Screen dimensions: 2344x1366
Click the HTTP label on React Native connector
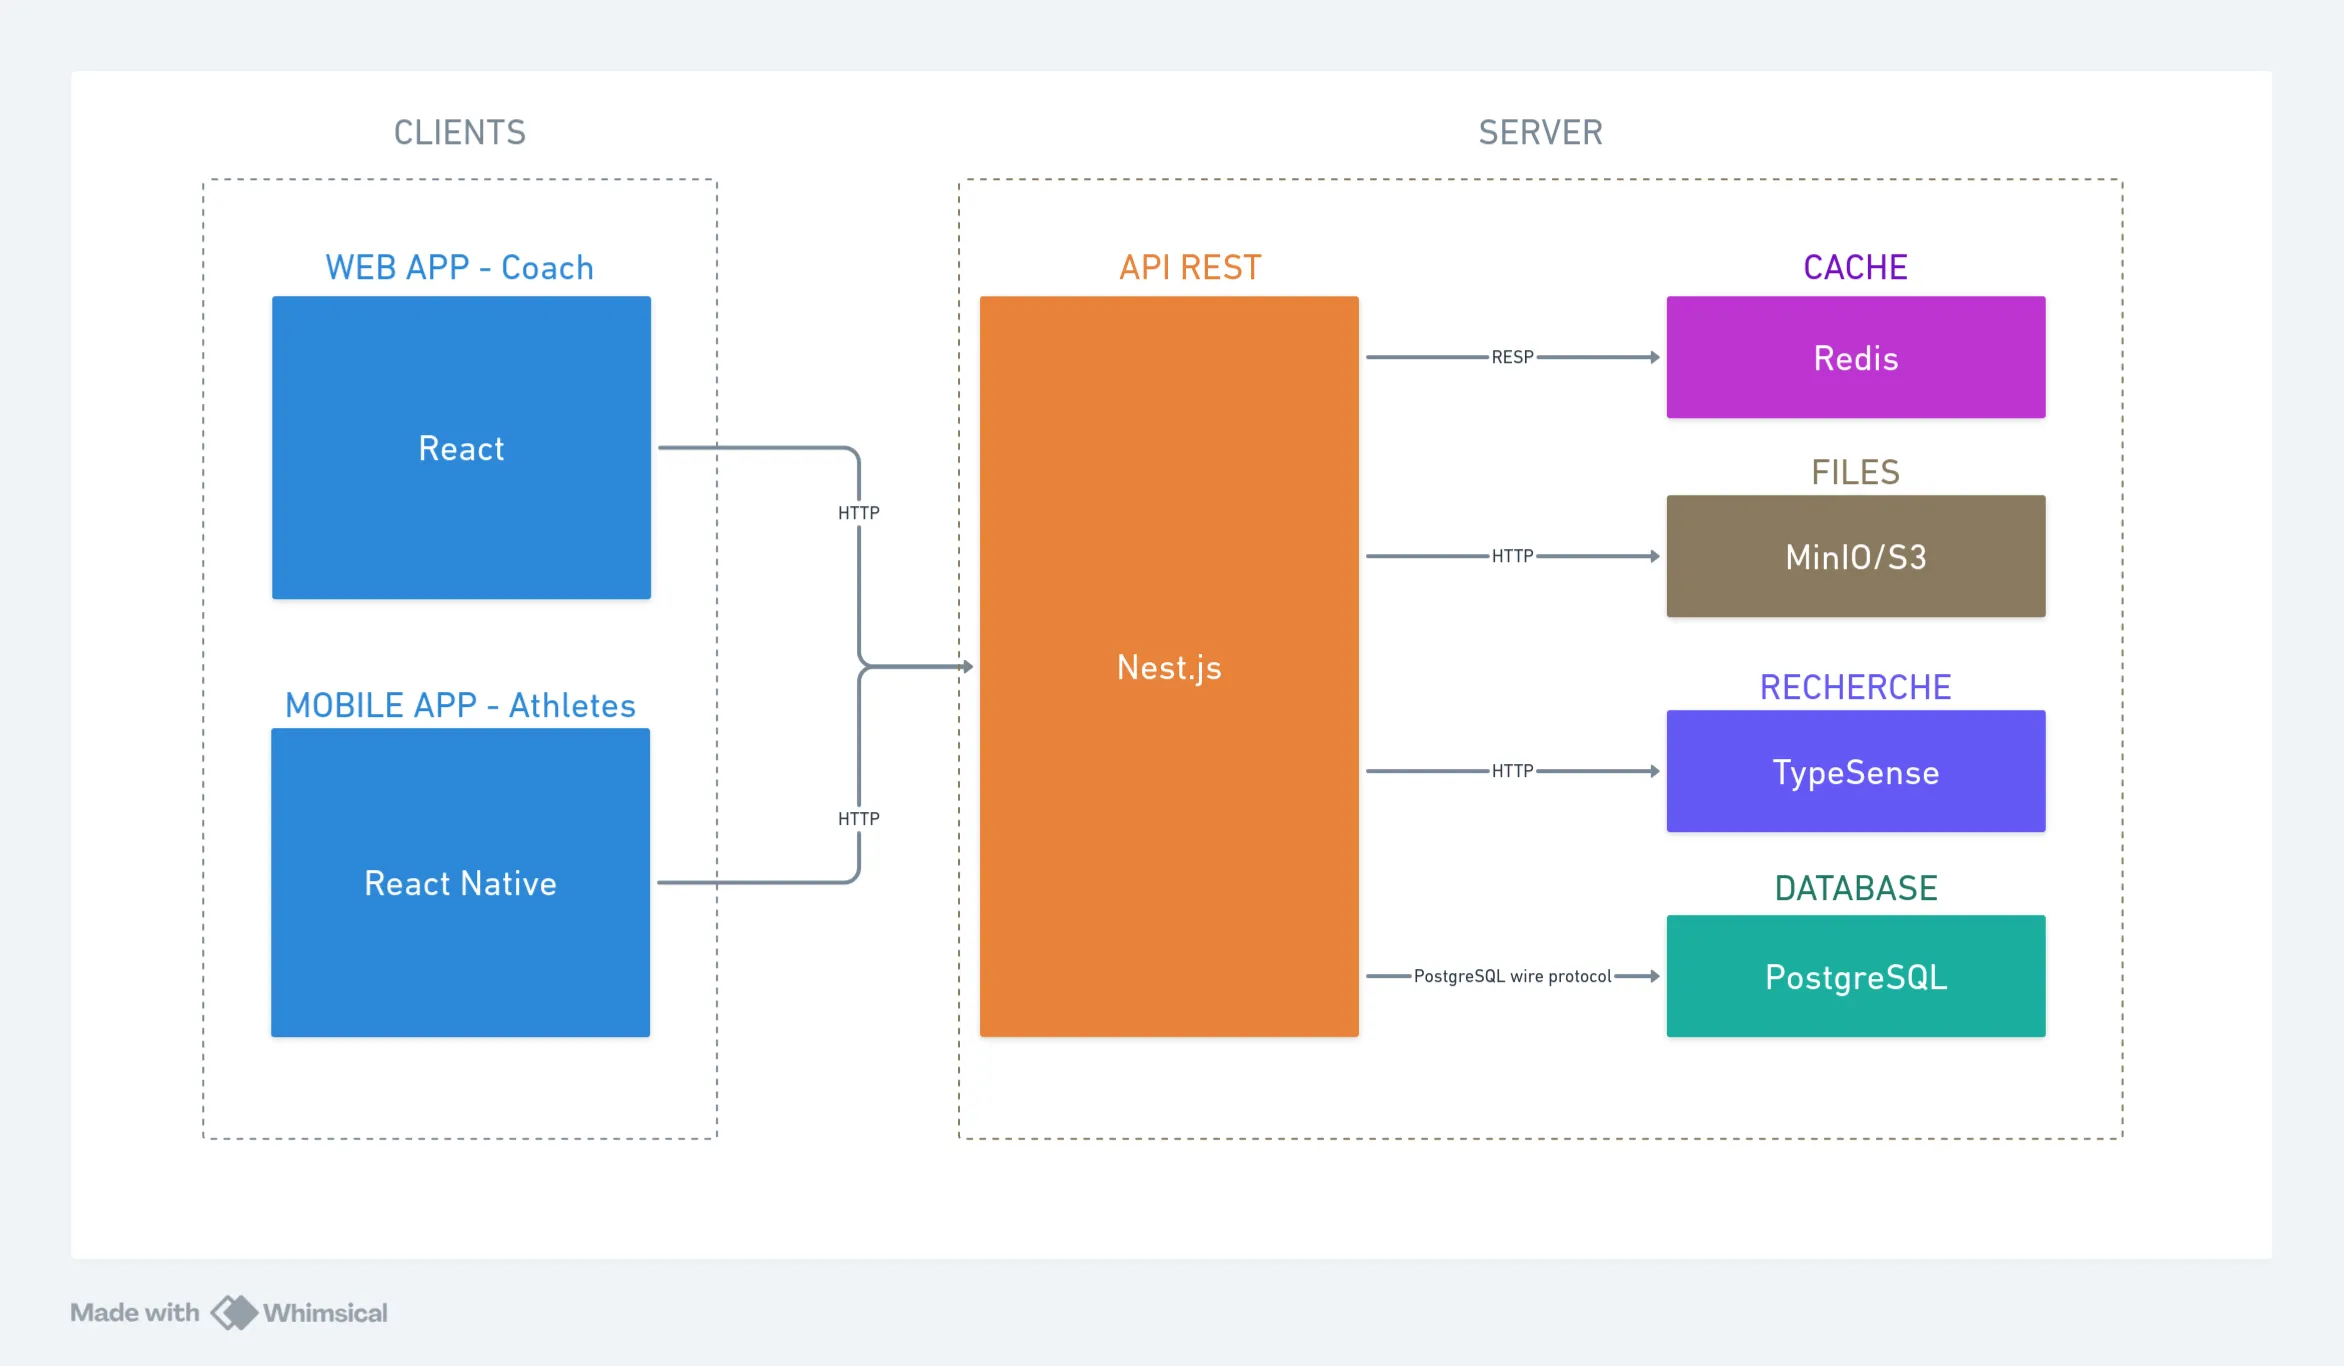point(859,819)
